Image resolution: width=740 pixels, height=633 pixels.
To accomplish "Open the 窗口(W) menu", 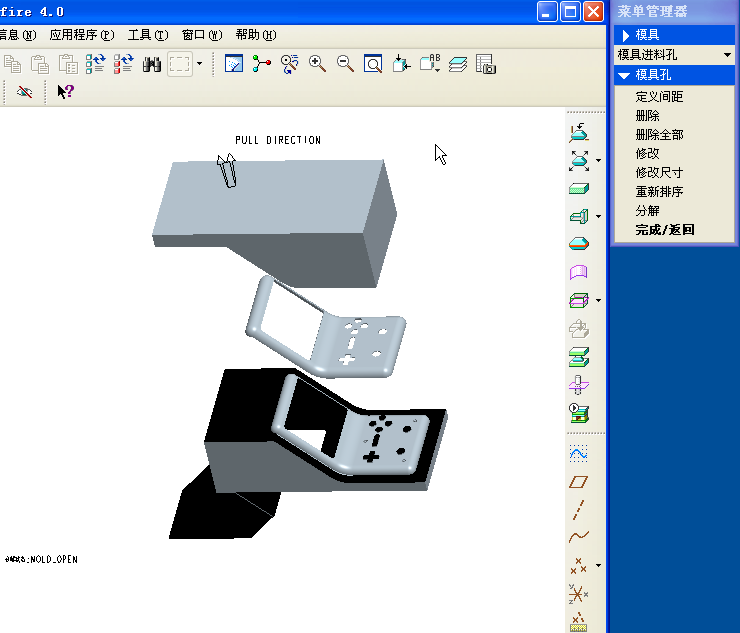I will pos(201,34).
